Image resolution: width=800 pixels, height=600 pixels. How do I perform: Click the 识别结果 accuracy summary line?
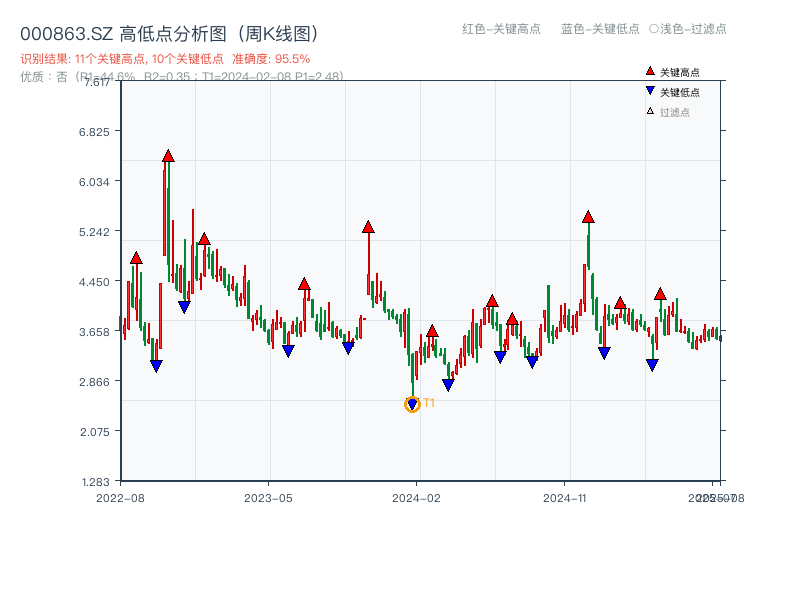tap(160, 58)
